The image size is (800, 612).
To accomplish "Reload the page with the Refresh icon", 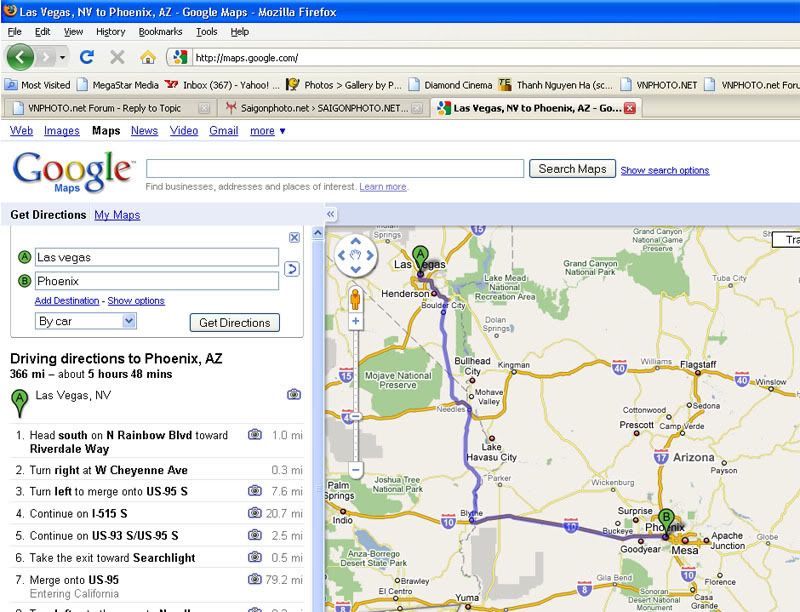I will tap(87, 57).
